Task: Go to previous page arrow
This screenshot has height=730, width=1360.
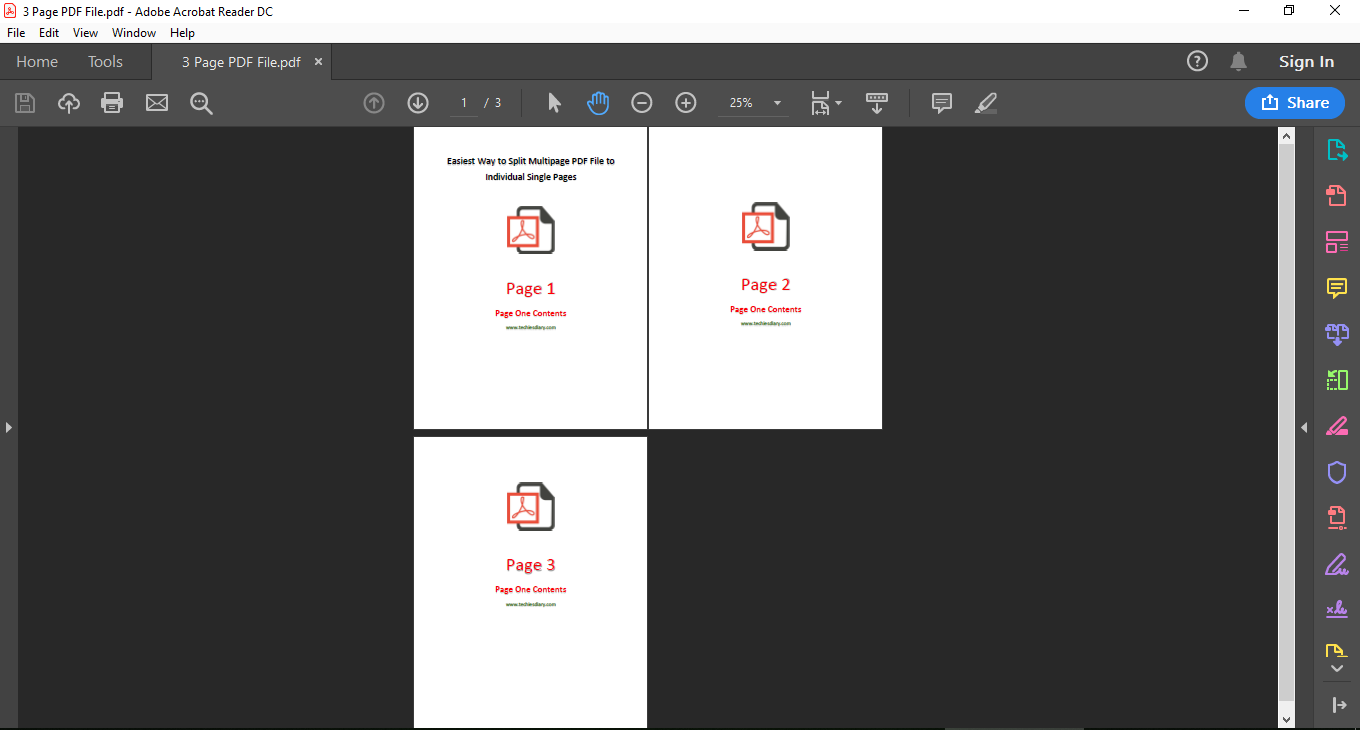Action: coord(374,103)
